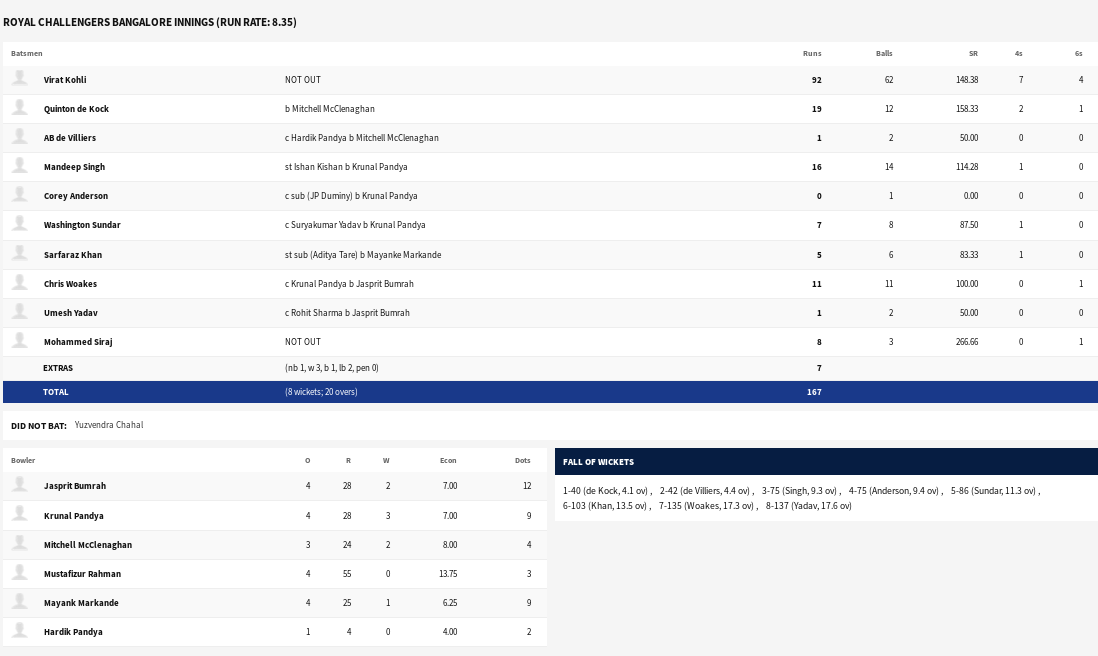Click dismissal 'c sub (JP Duminy) b Krunal Pandya'
The width and height of the screenshot is (1098, 656).
351,196
